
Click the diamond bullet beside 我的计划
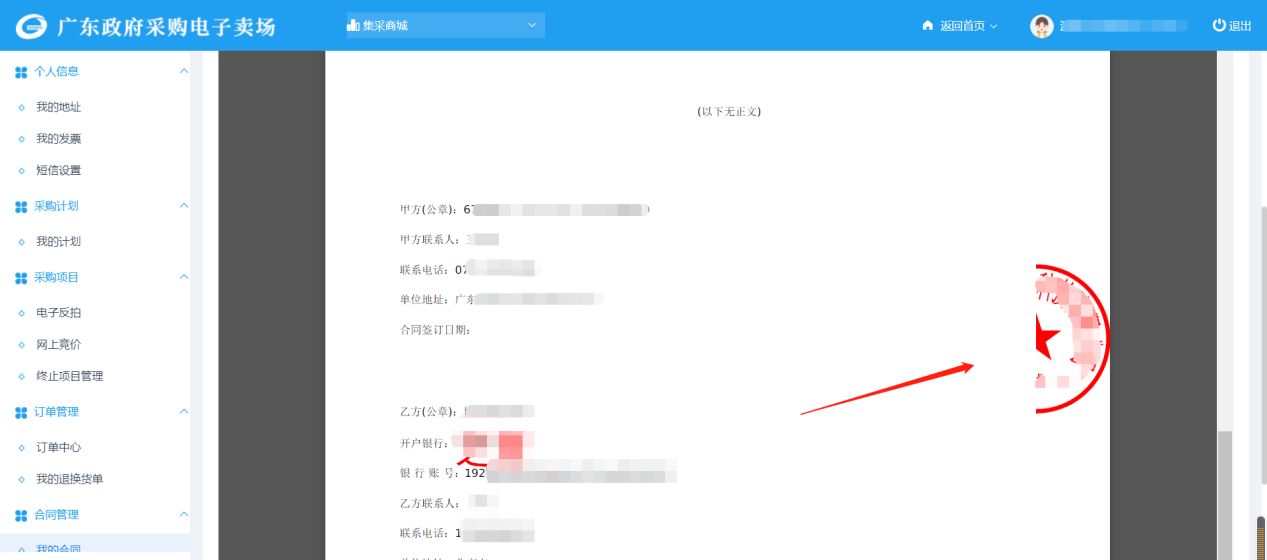tap(22, 242)
